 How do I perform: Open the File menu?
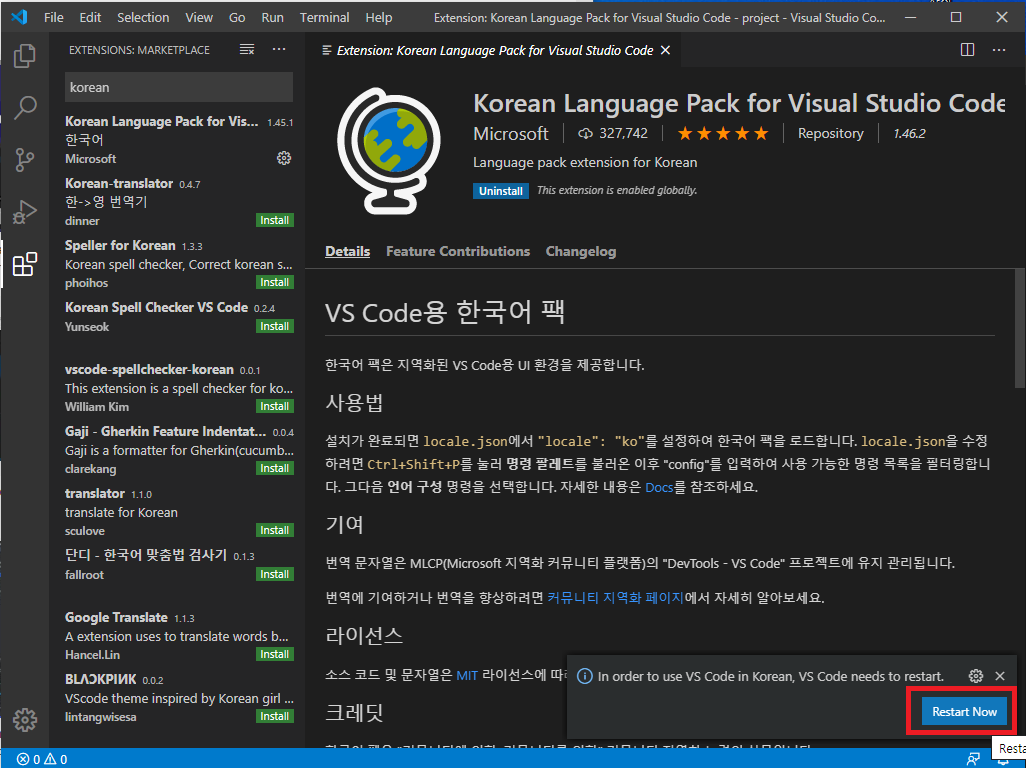(54, 18)
